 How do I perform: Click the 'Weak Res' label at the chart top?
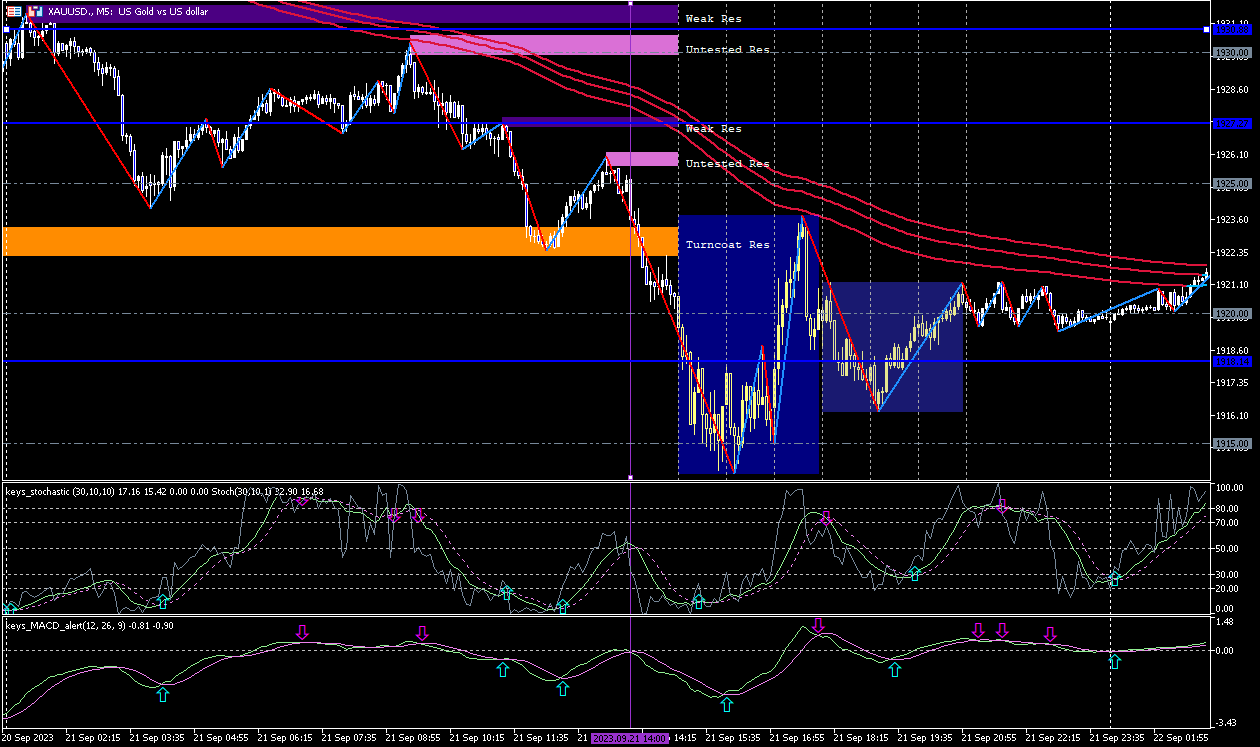pyautogui.click(x=713, y=19)
